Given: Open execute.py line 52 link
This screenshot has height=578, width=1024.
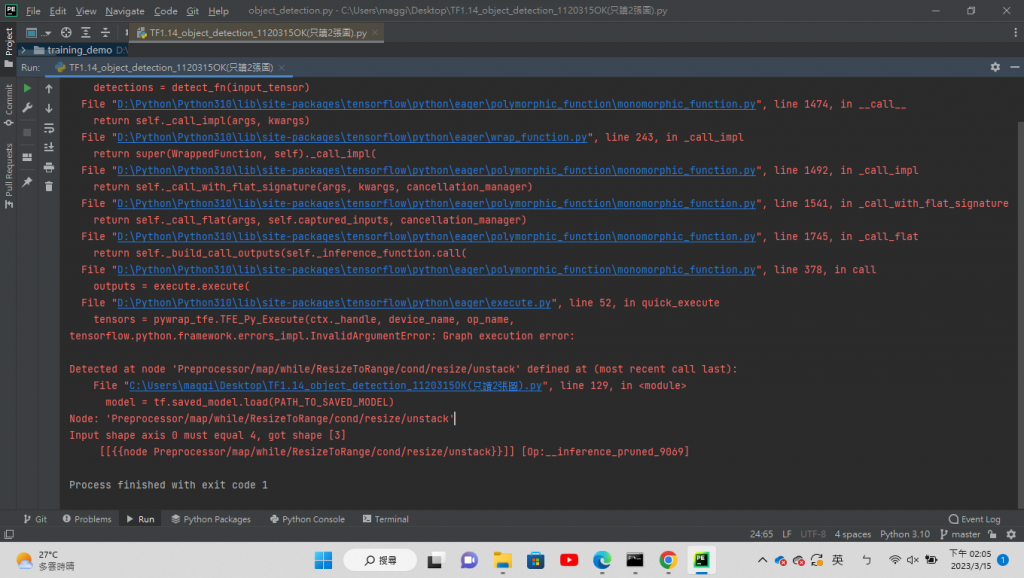Looking at the screenshot, I should point(334,303).
